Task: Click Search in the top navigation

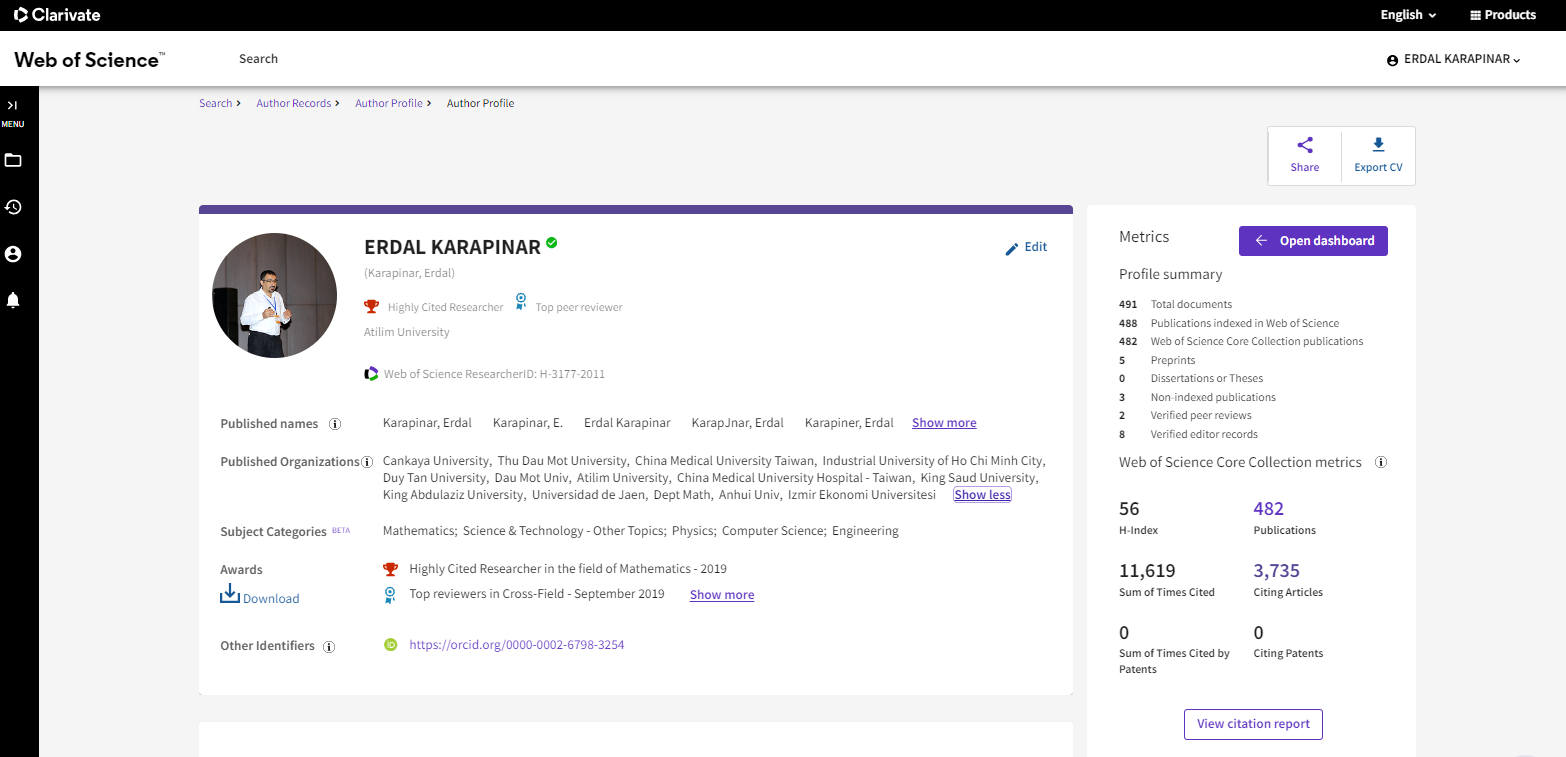Action: click(x=258, y=59)
